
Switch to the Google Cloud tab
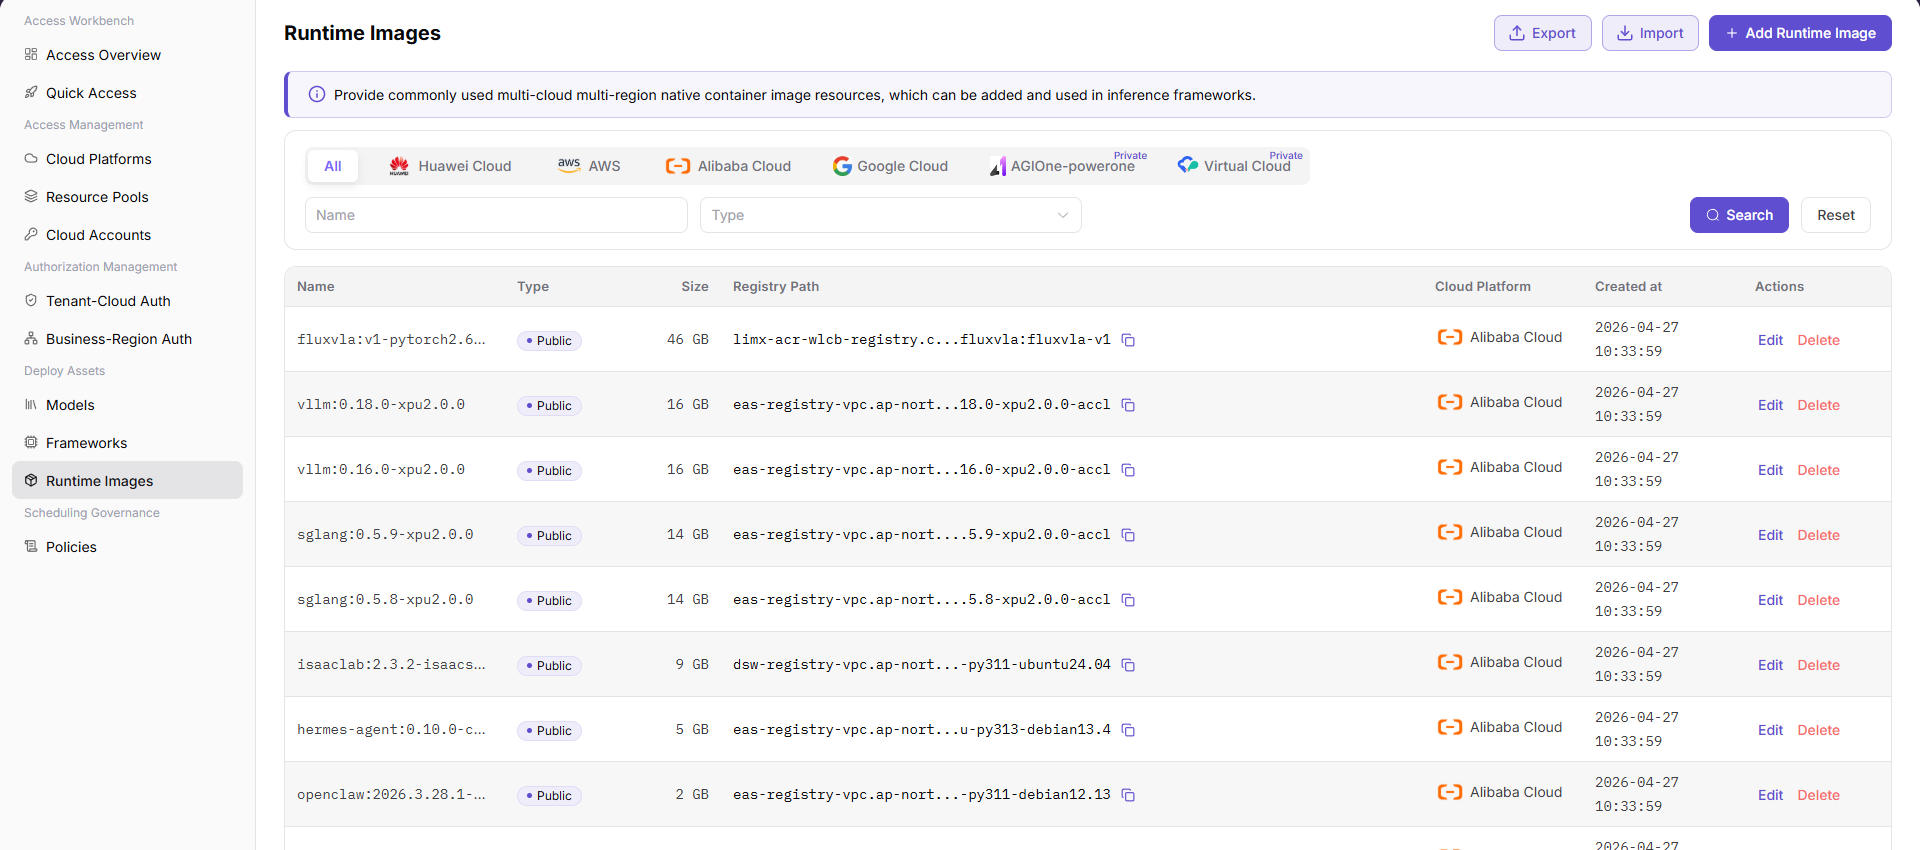(890, 166)
